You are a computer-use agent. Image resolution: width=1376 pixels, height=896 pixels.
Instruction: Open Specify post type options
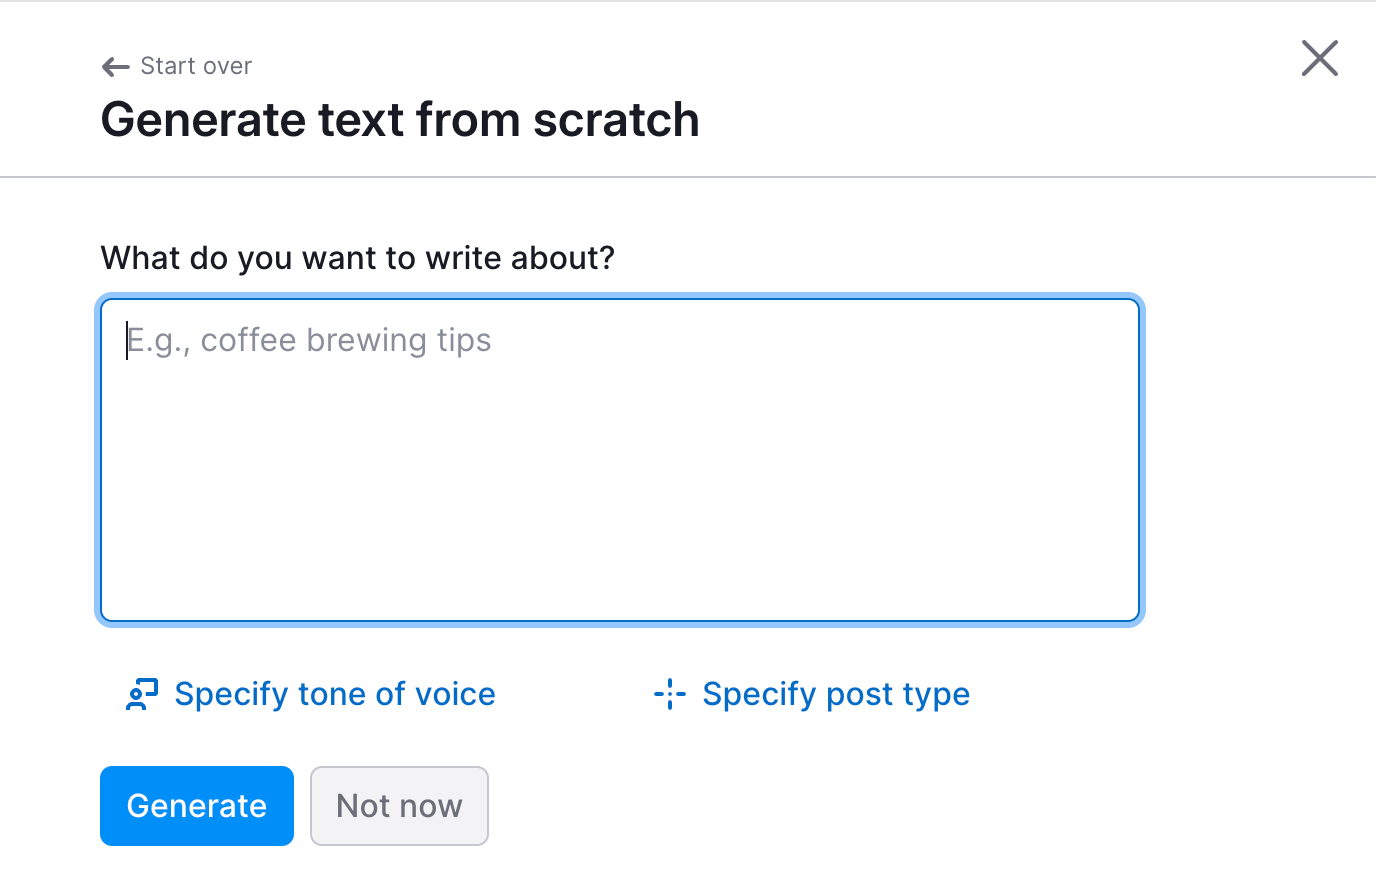pyautogui.click(x=836, y=694)
